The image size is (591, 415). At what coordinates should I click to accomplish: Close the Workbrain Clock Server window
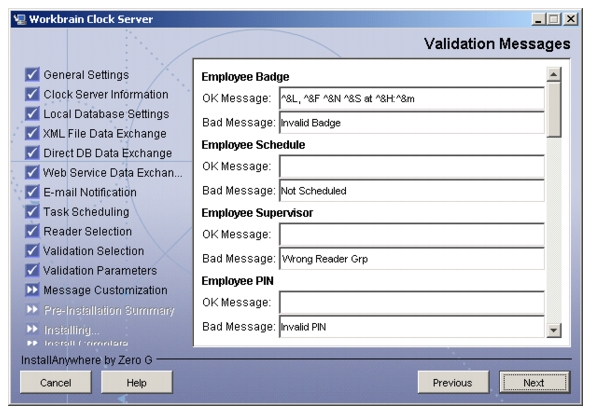tap(571, 19)
